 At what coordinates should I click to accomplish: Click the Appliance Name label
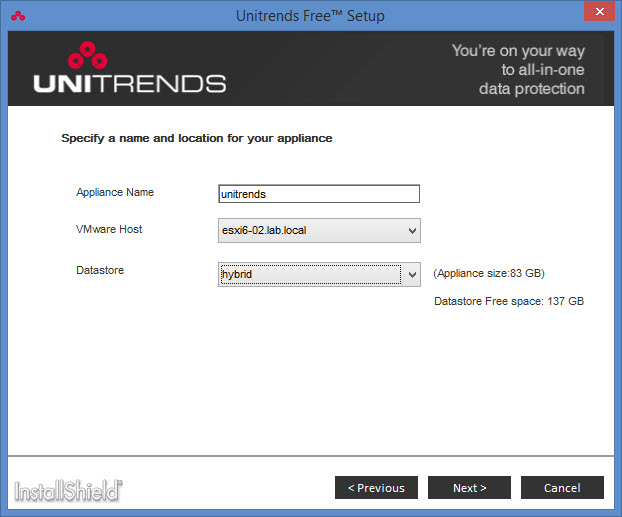pyautogui.click(x=115, y=192)
